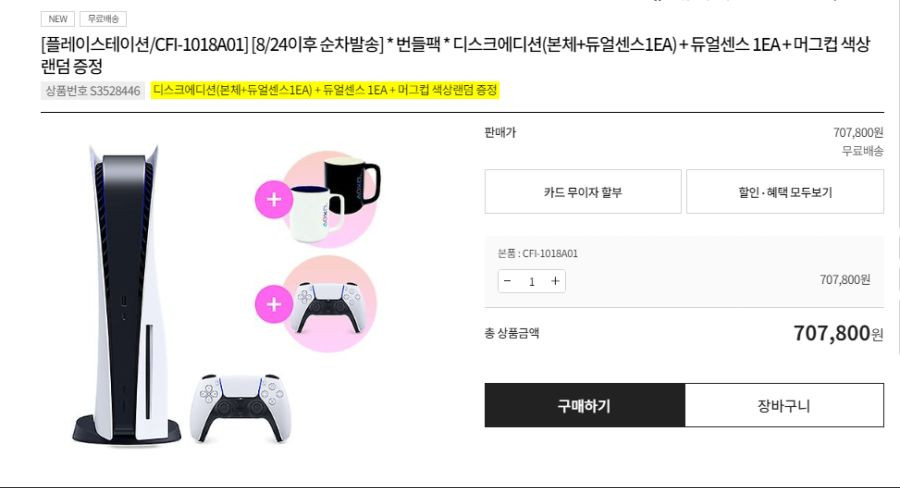Screen dimensions: 900x488
Task: Click the 구매하기 buy button
Action: (584, 405)
